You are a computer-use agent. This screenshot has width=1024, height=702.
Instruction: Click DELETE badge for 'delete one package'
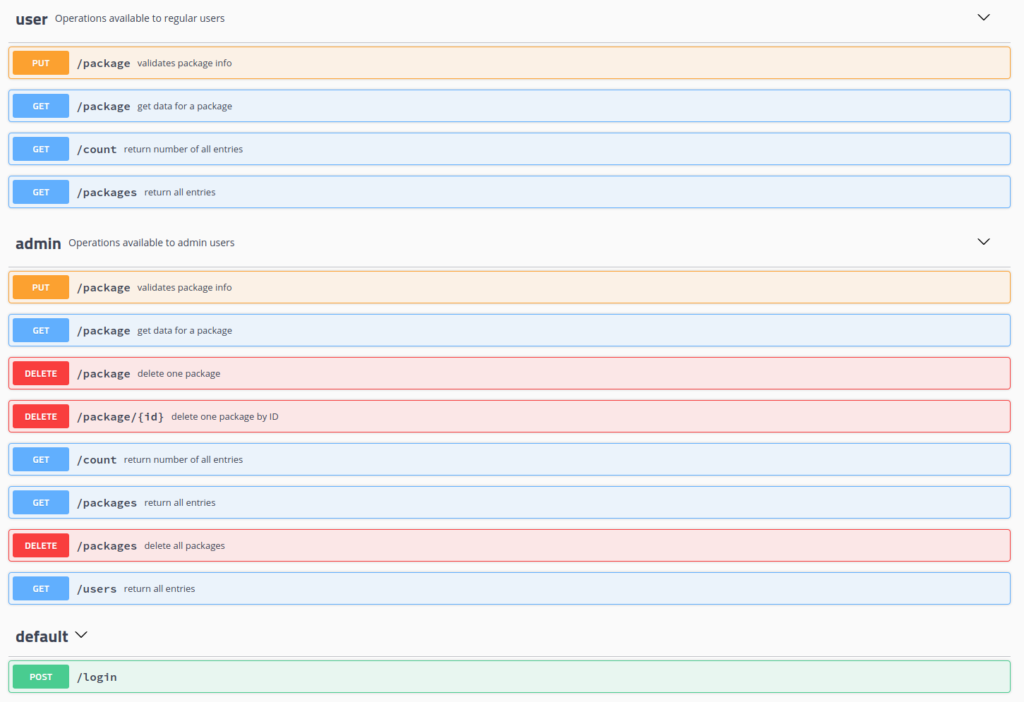[40, 374]
